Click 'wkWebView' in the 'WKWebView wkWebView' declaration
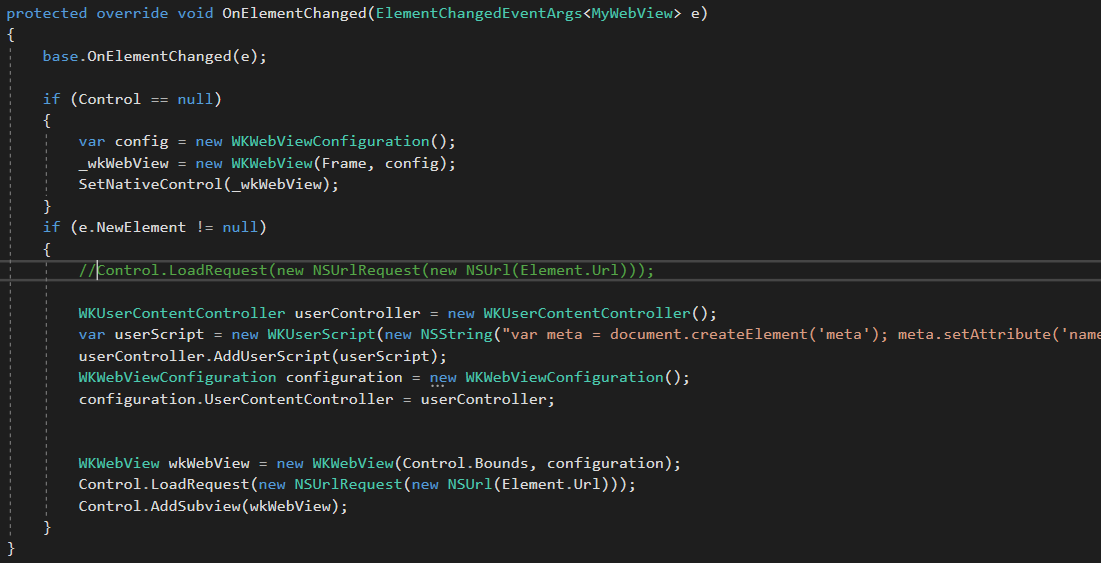The height and width of the screenshot is (563, 1101). pyautogui.click(x=209, y=463)
